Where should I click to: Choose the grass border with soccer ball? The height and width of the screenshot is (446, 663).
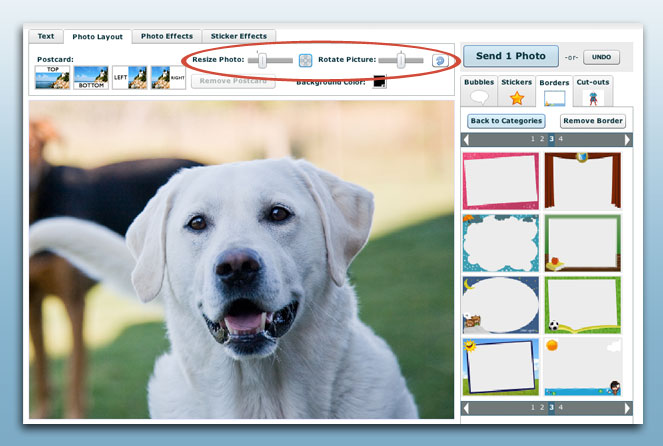coord(583,305)
